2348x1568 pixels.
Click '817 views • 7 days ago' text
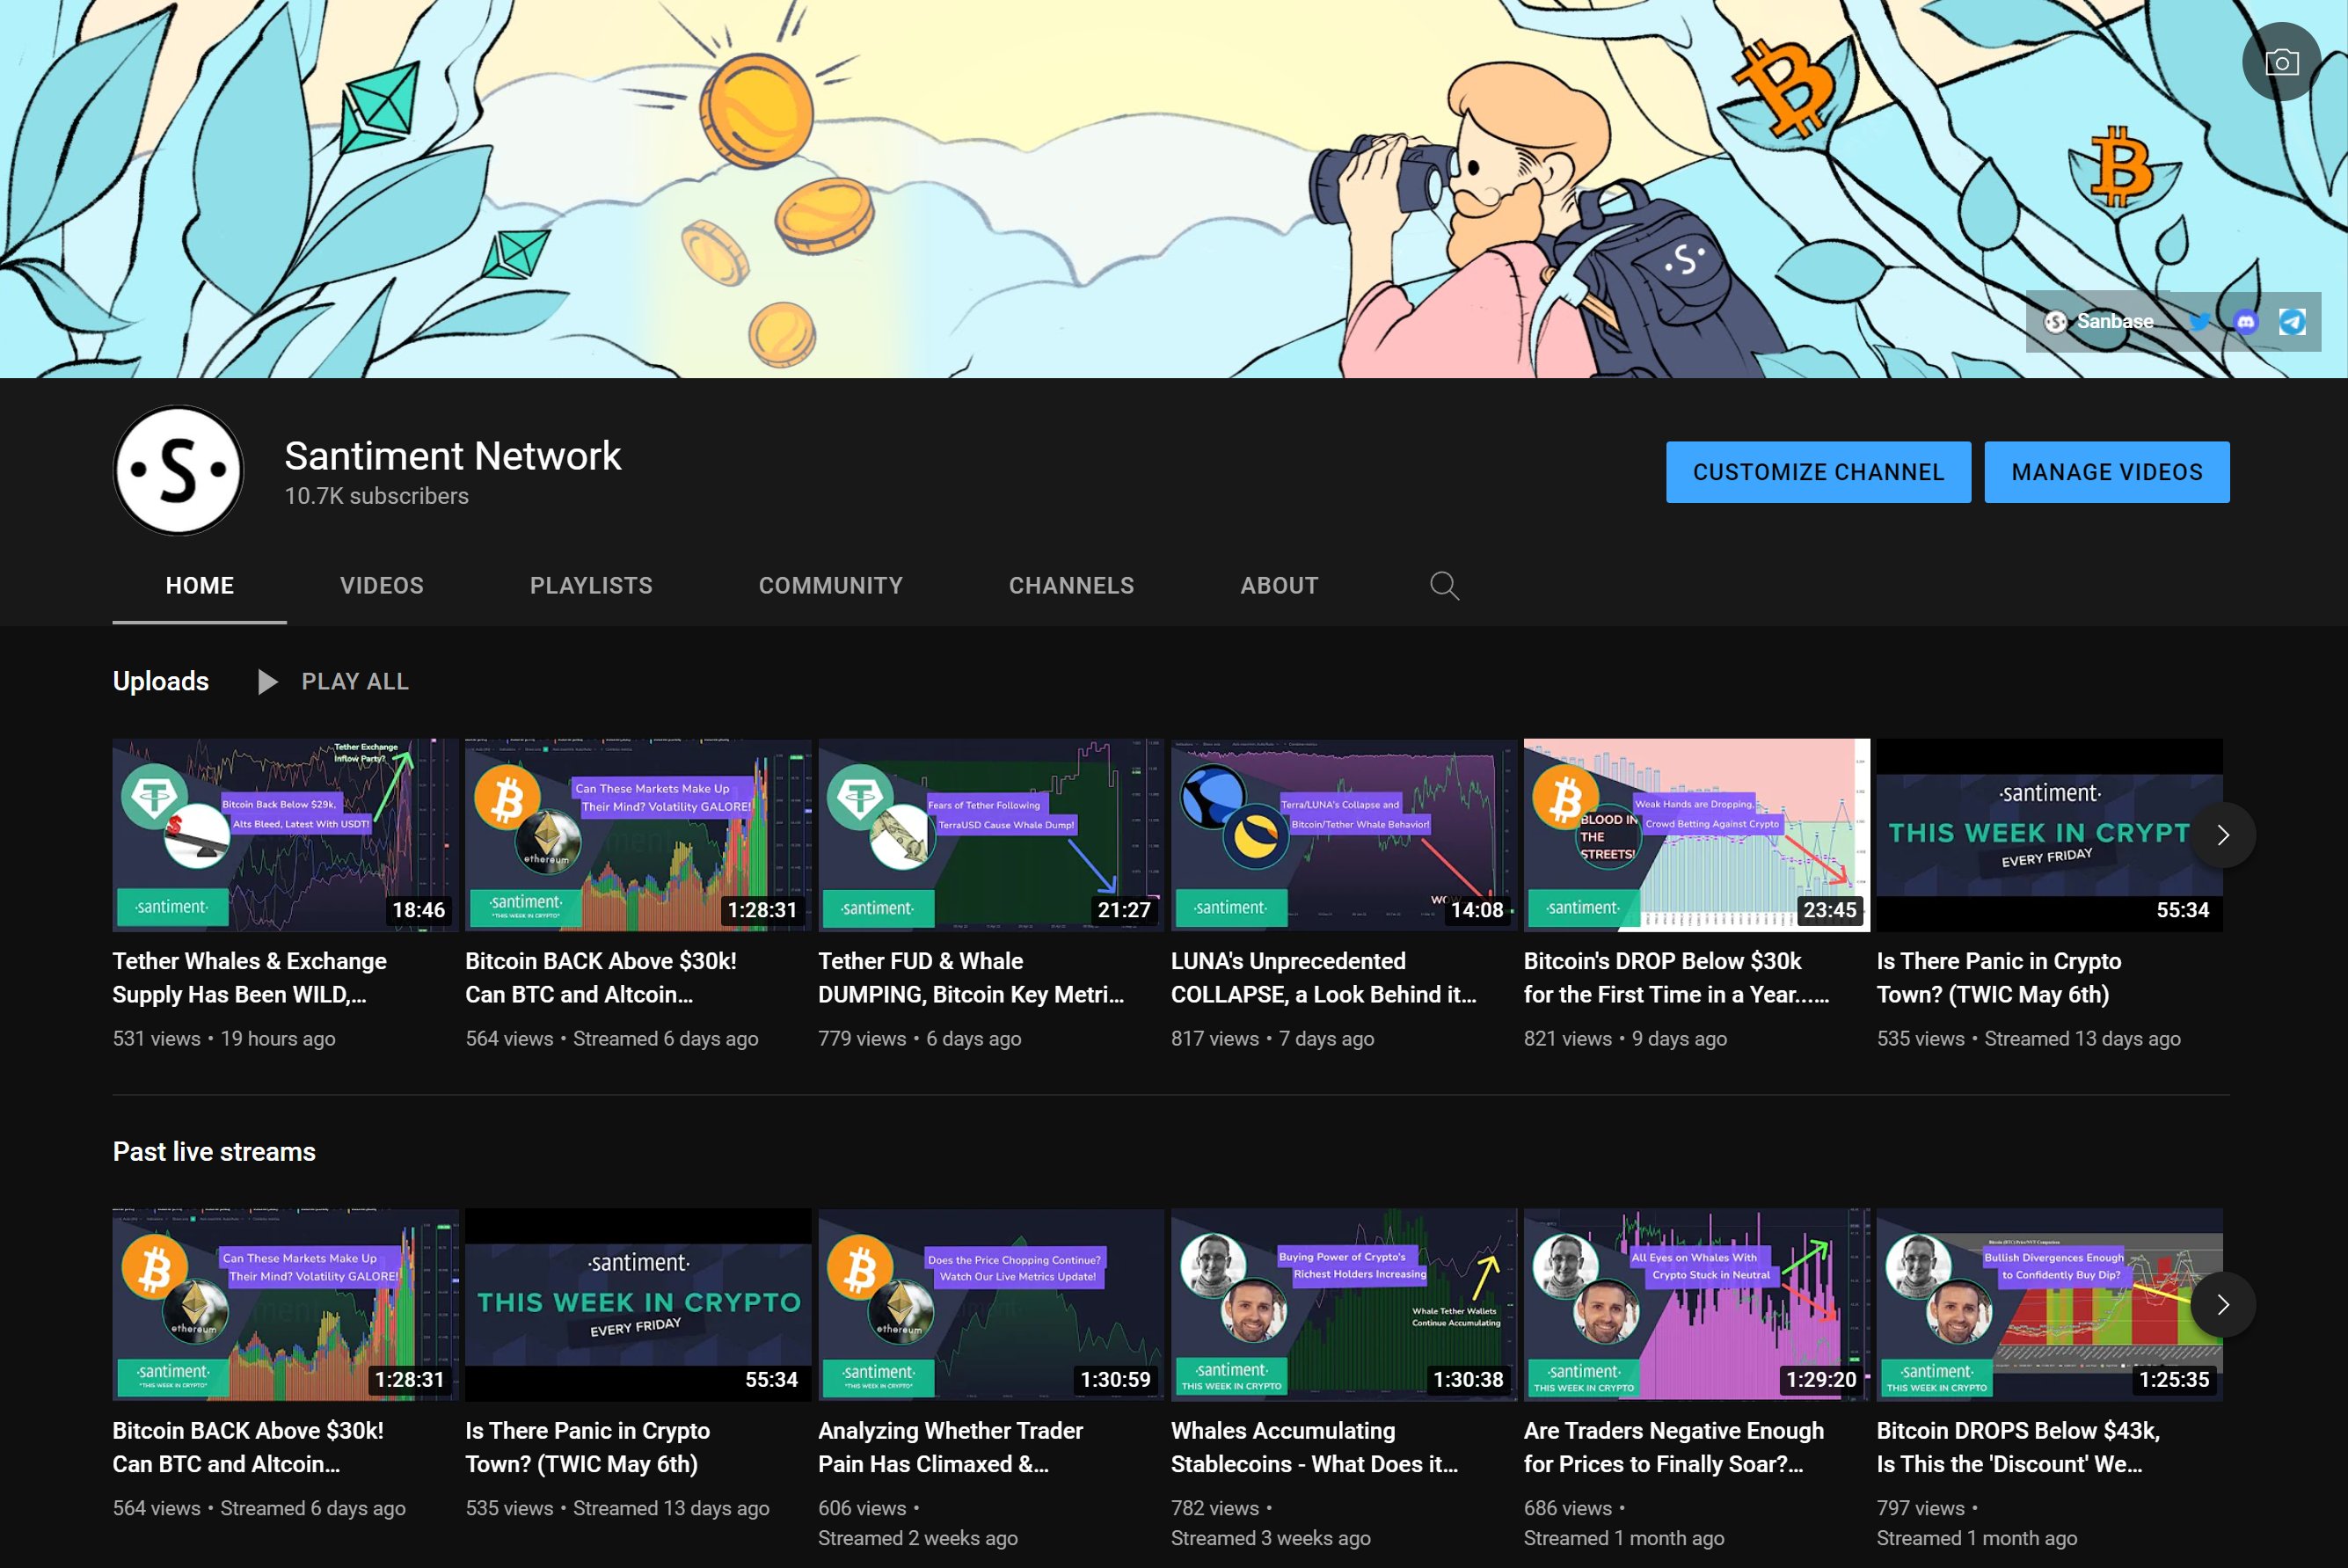point(1273,1039)
